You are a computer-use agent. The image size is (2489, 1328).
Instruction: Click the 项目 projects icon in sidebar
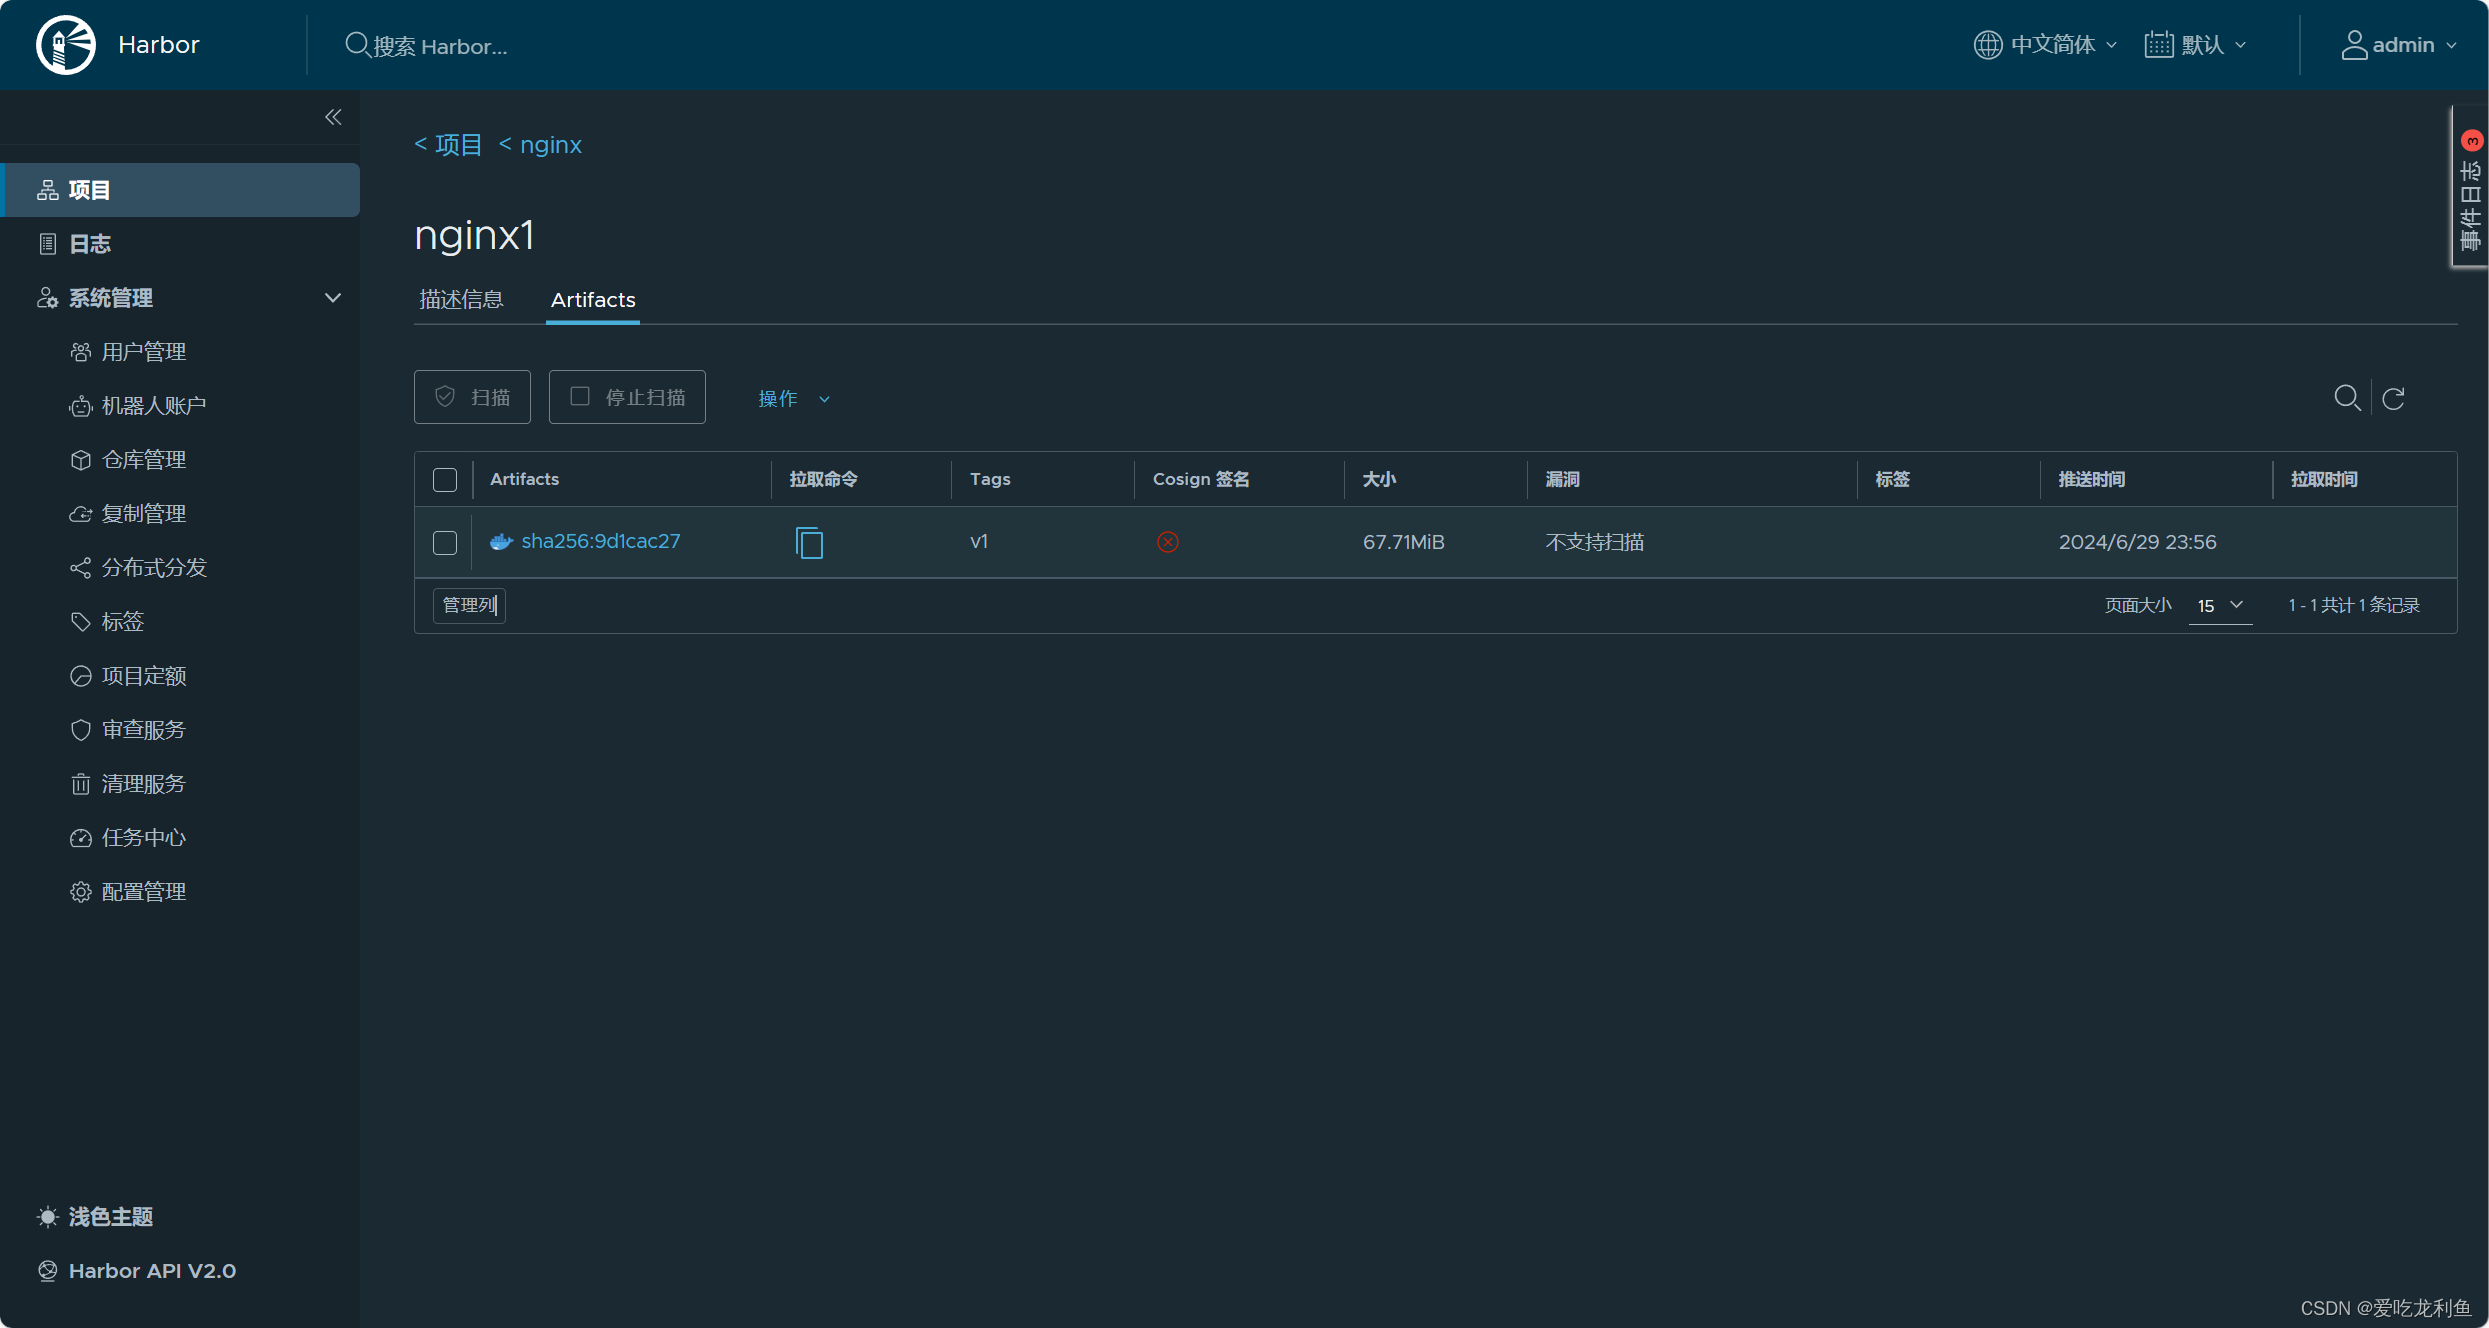[x=47, y=190]
